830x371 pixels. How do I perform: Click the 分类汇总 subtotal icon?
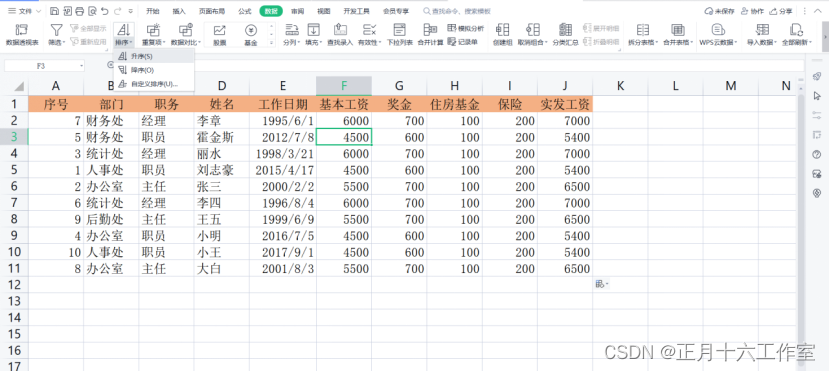point(565,30)
